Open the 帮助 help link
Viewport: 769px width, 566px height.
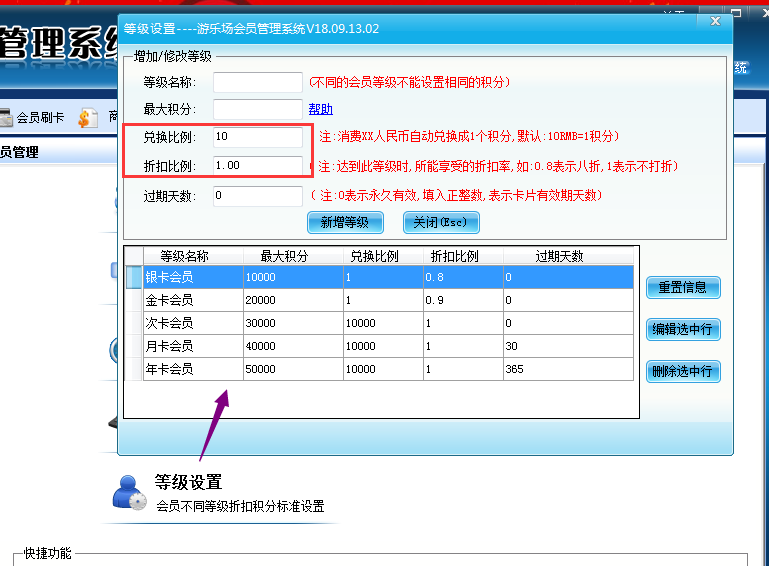tap(320, 110)
